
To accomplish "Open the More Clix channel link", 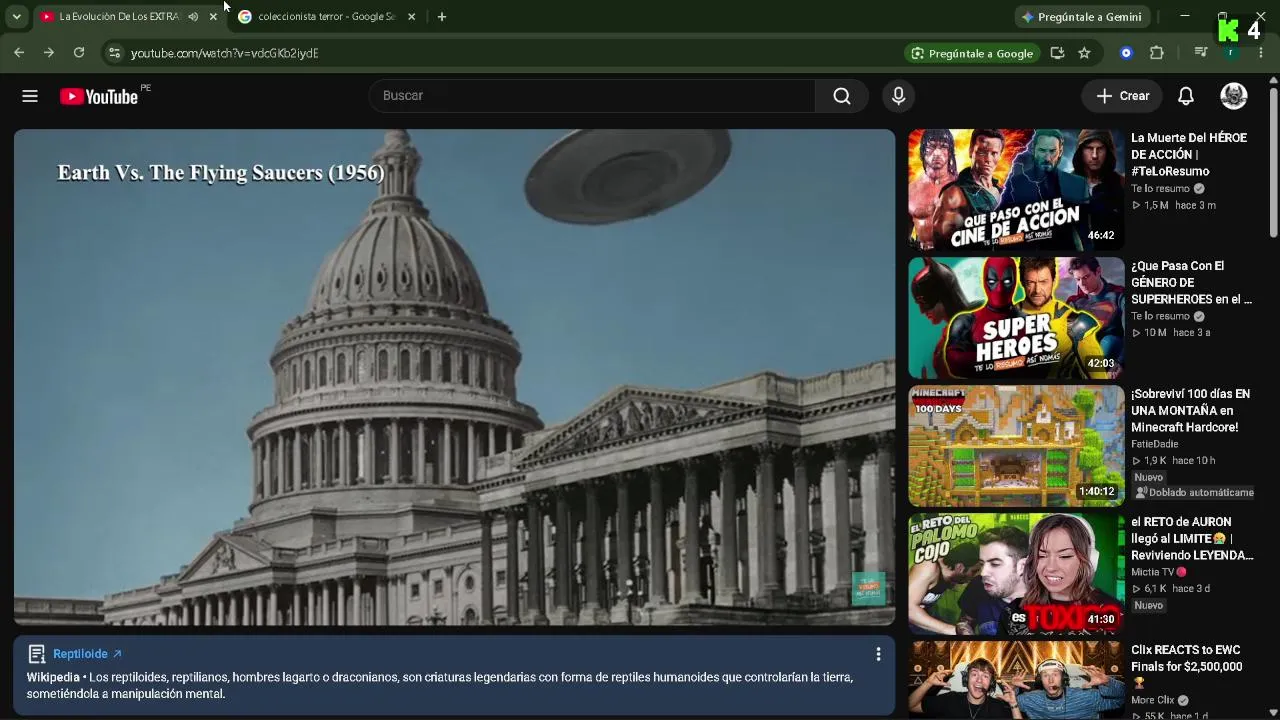I will coord(1153,701).
